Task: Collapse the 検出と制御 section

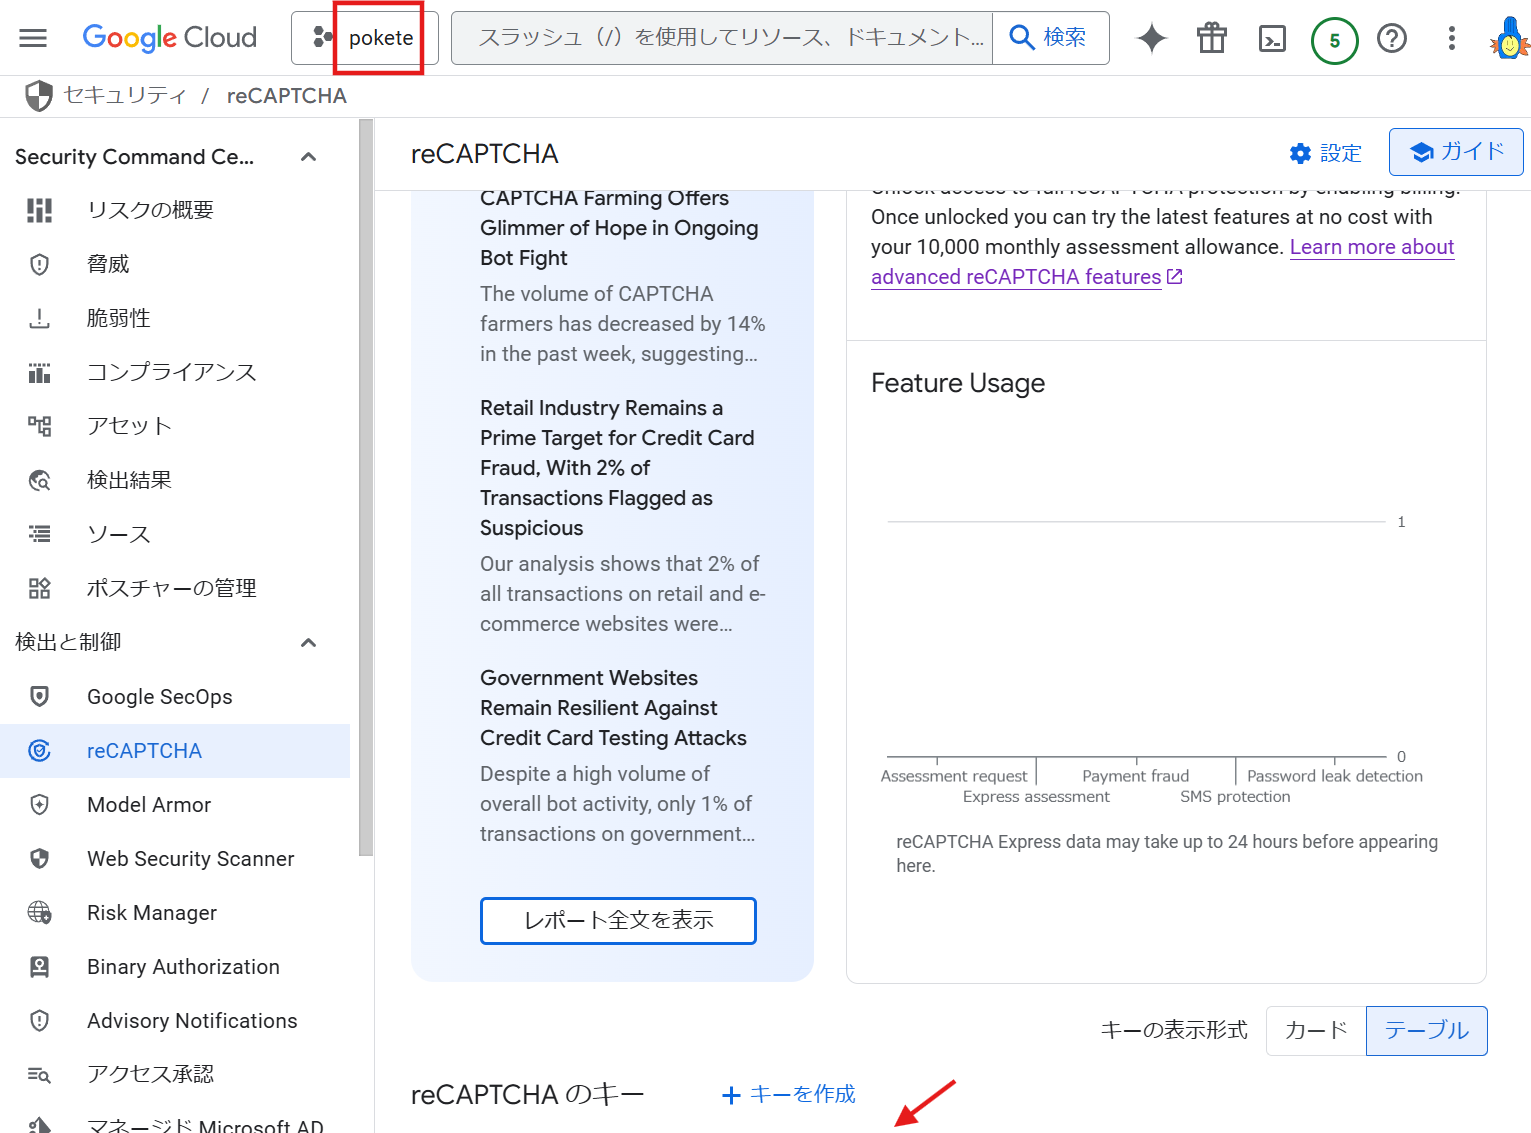Action: pyautogui.click(x=309, y=643)
